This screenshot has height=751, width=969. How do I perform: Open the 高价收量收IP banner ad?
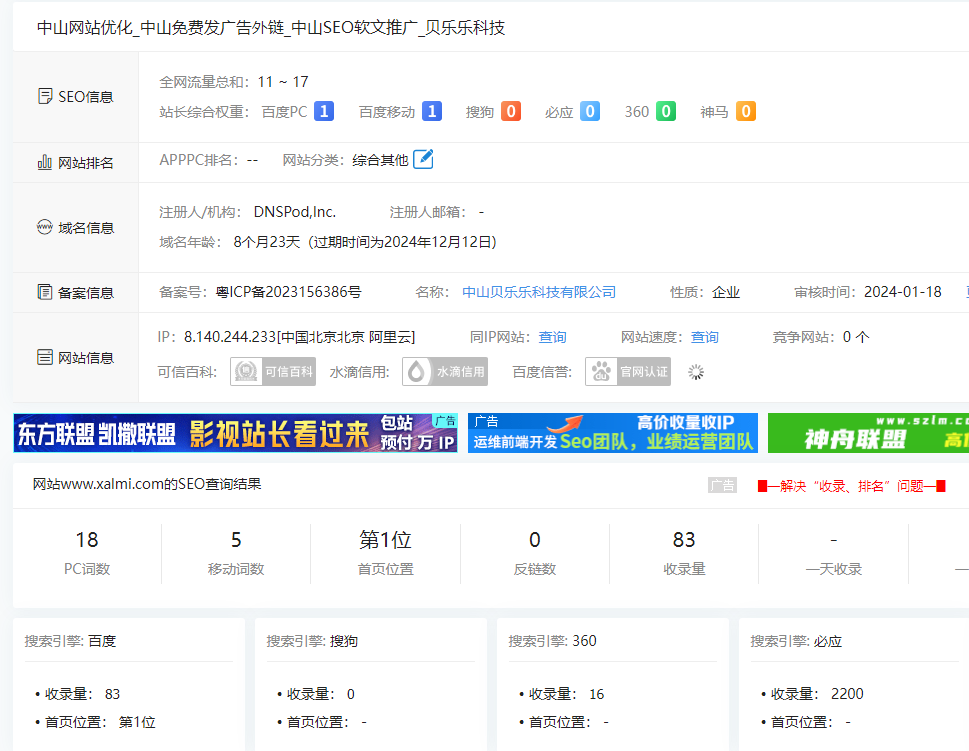[x=613, y=433]
